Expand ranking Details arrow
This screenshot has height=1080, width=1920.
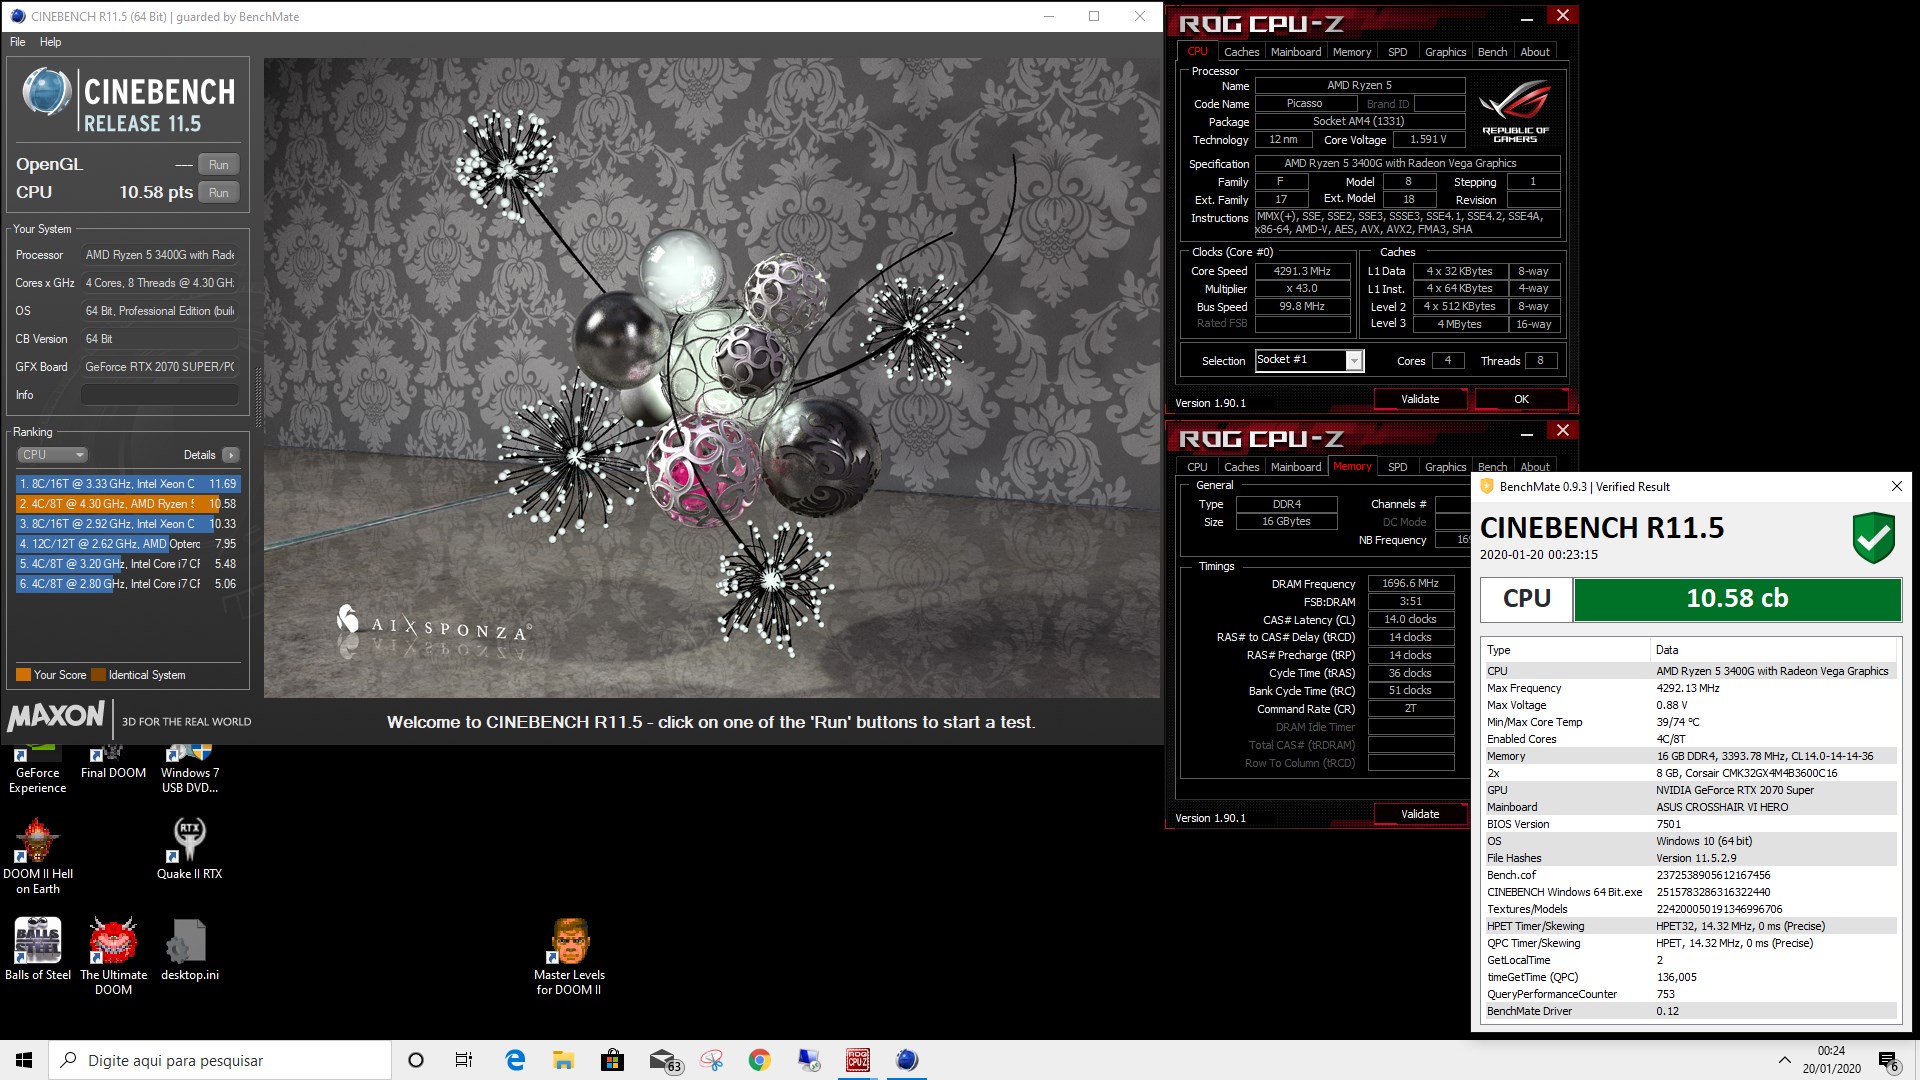(x=231, y=455)
